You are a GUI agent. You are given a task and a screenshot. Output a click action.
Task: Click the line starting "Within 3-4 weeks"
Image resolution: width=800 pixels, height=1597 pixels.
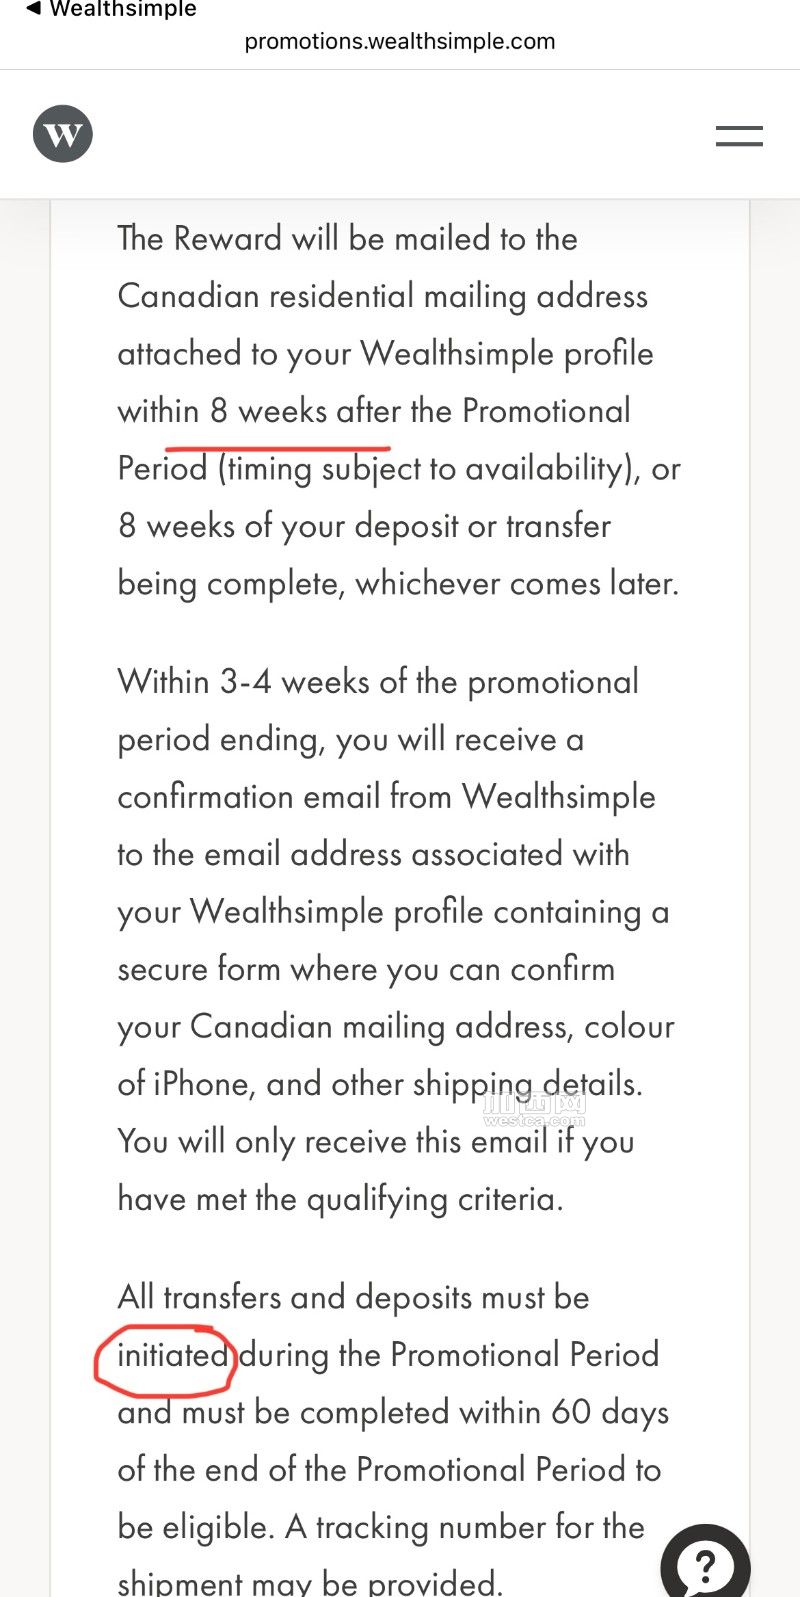pyautogui.click(x=378, y=682)
